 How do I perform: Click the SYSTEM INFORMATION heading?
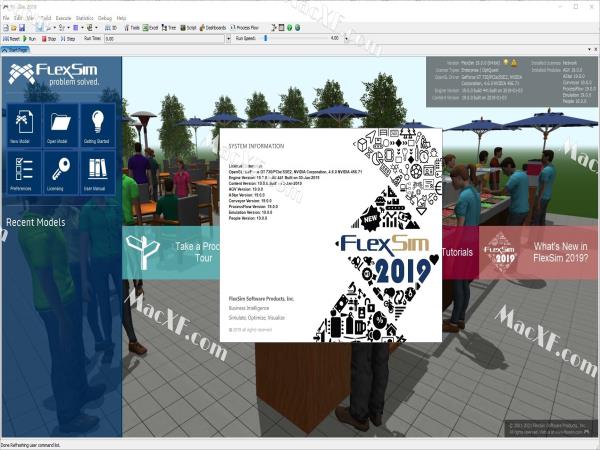click(256, 146)
